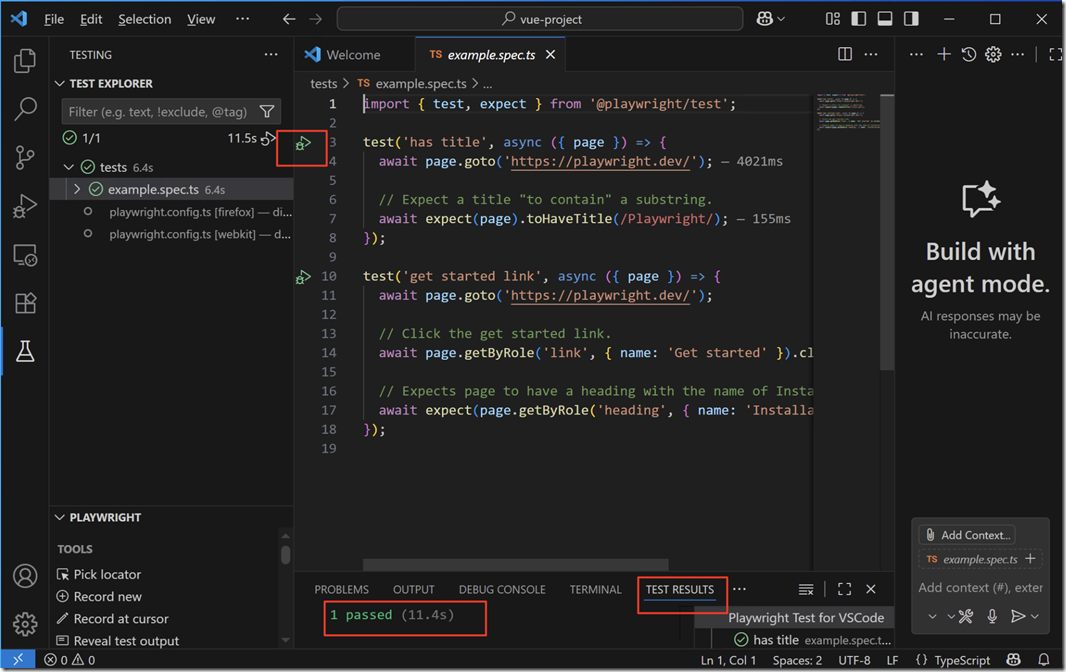Image resolution: width=1066 pixels, height=672 pixels.
Task: Open the Edit menu
Action: click(91, 19)
